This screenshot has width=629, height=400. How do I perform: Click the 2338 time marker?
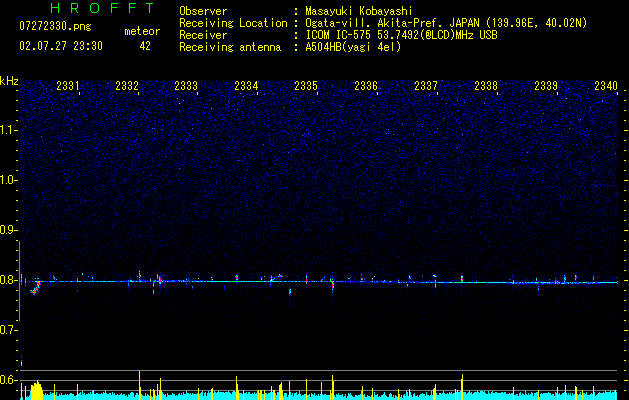486,85
